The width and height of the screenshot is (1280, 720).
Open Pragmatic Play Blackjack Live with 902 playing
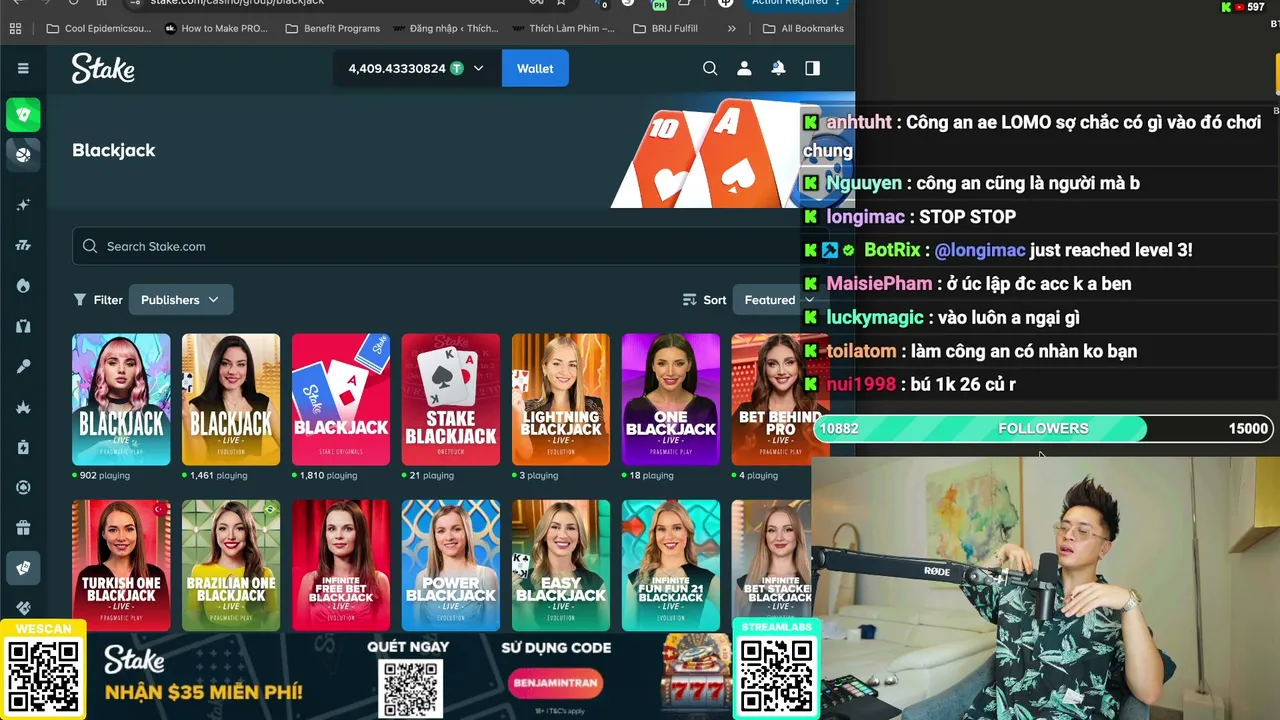tap(121, 399)
